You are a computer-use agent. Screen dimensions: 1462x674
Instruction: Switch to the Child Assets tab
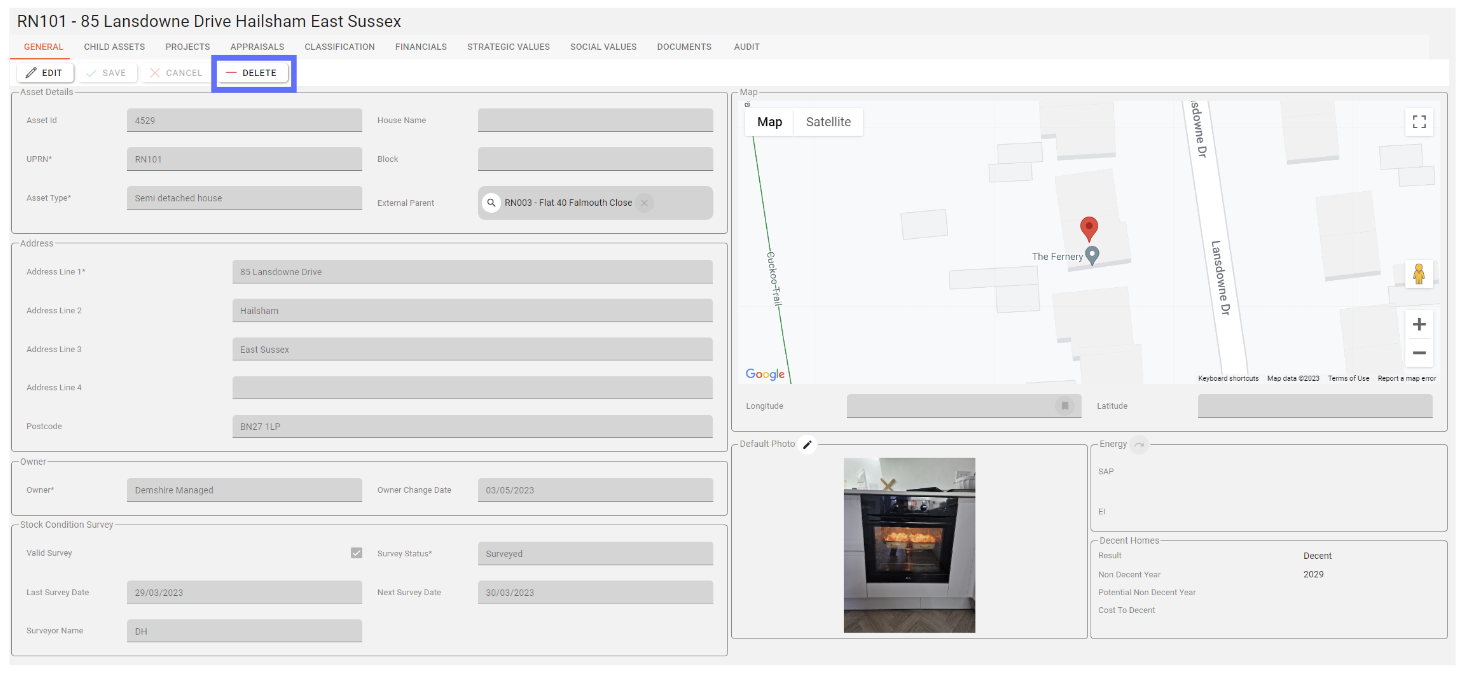point(114,47)
